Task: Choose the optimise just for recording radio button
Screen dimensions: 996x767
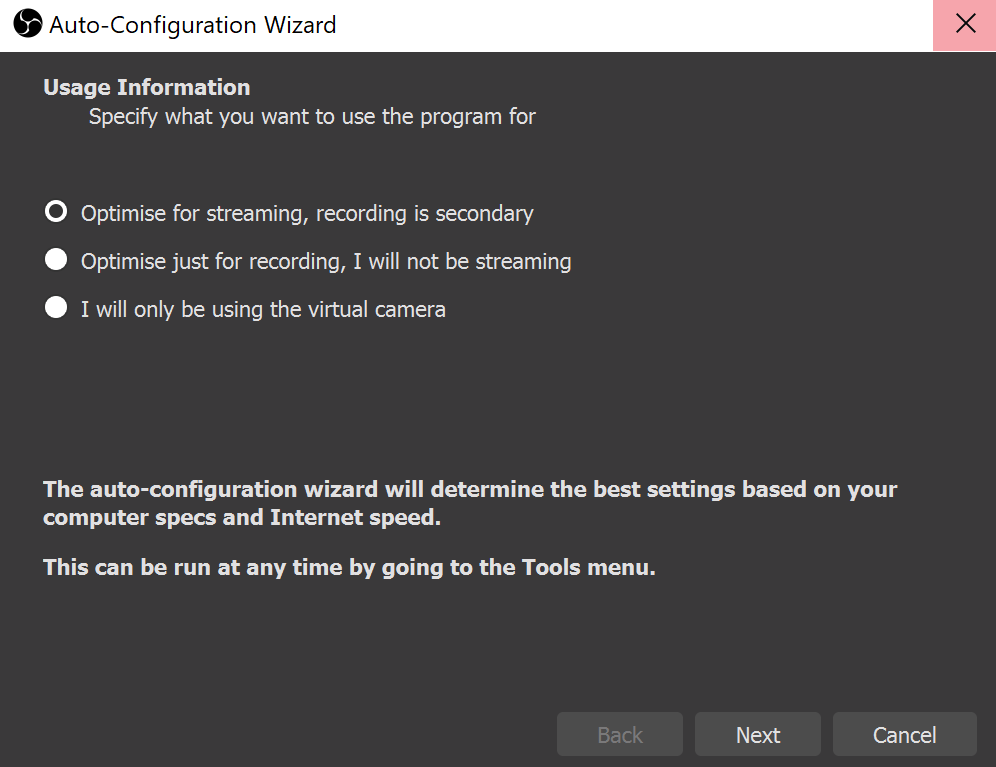Action: tap(56, 259)
